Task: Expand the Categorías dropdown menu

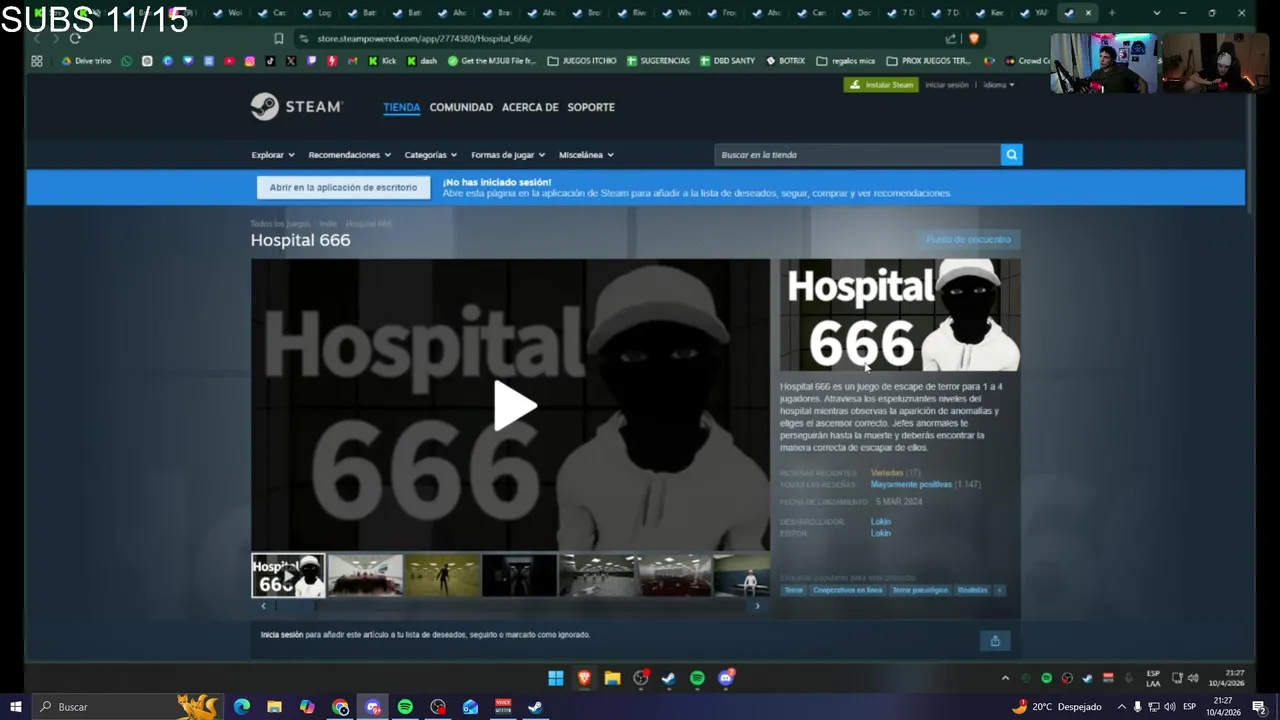Action: tap(430, 155)
